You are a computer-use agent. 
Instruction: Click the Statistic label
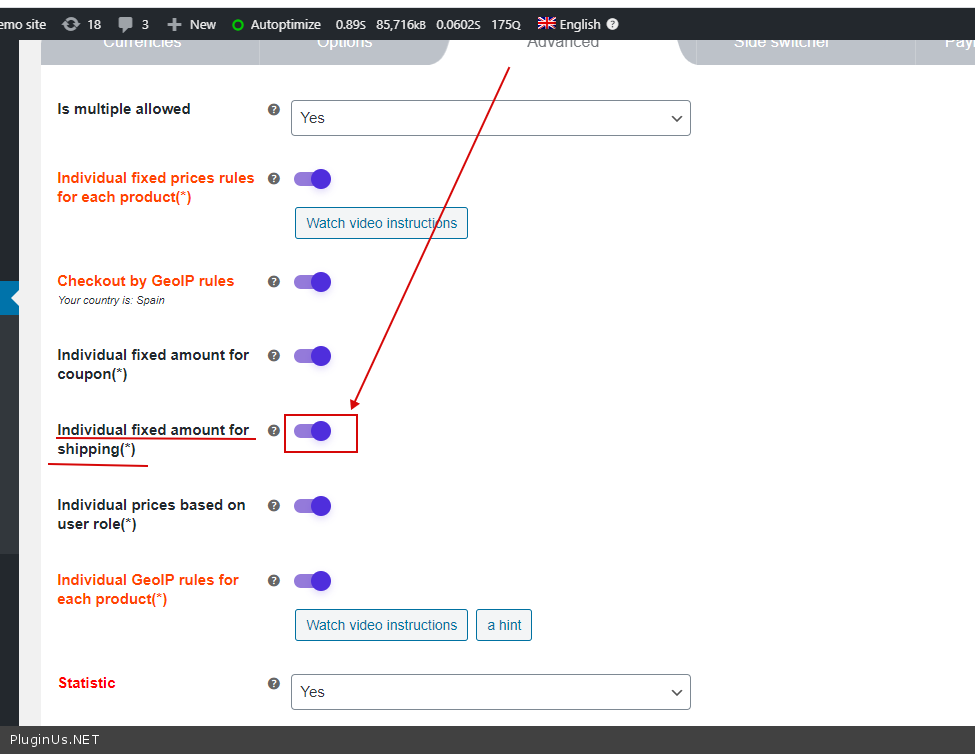point(87,683)
